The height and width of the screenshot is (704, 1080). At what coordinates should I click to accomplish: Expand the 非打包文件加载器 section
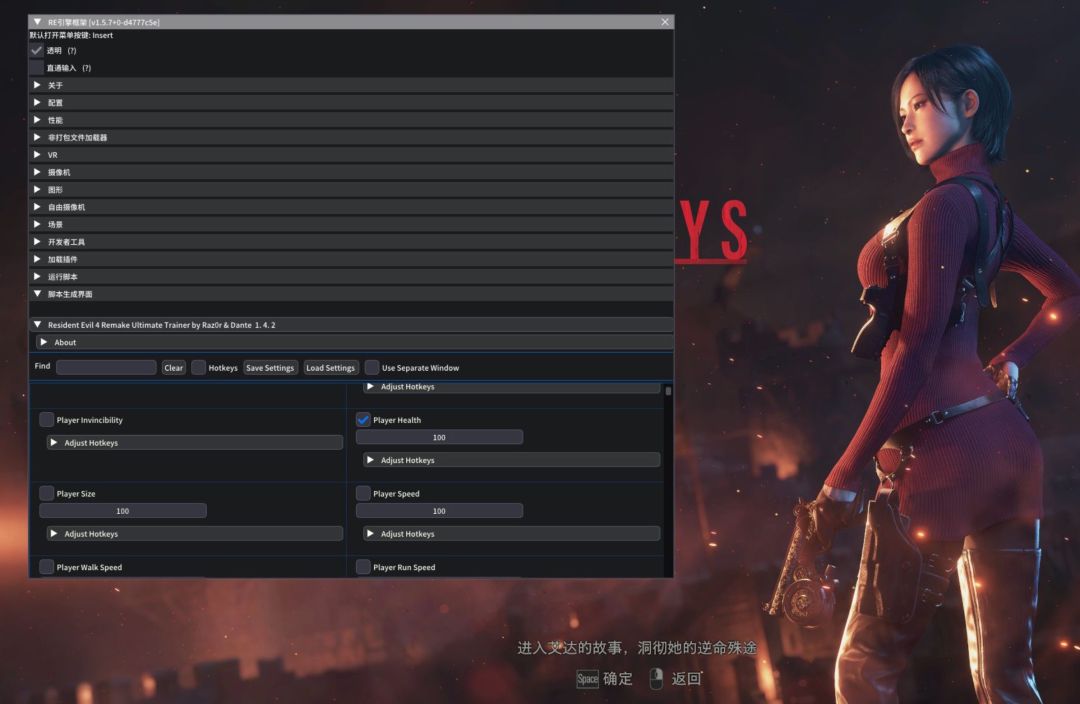point(351,137)
